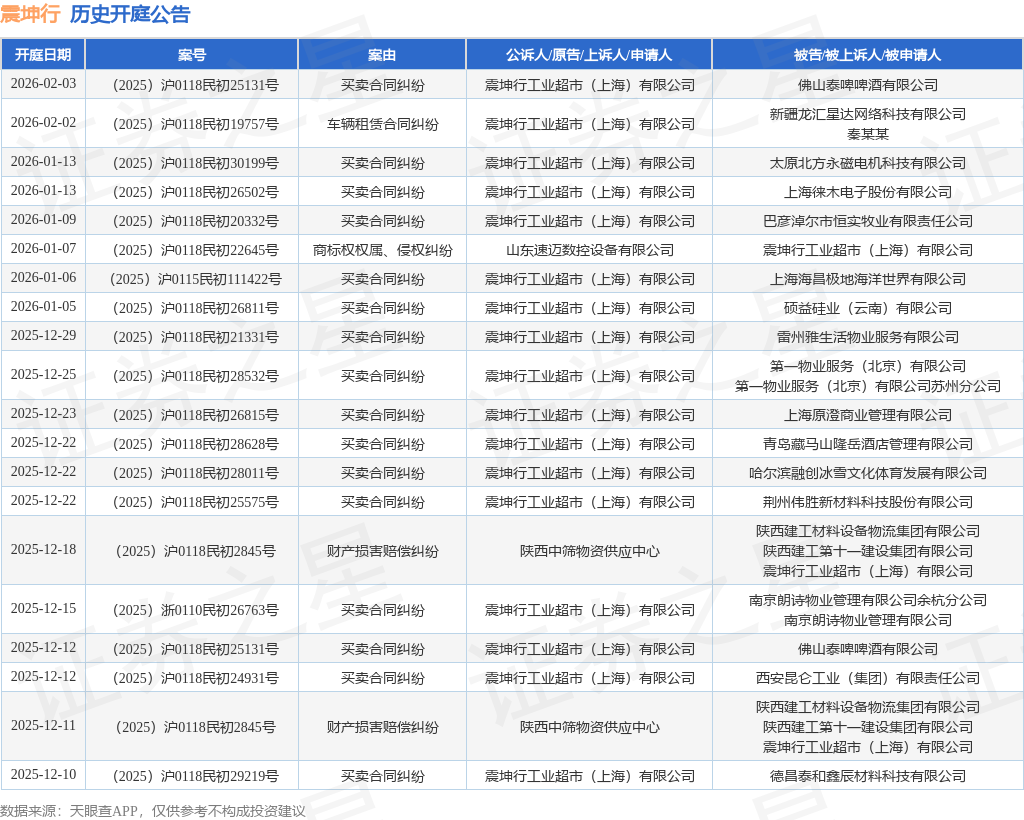Select date cell 2026-02-03
1024x820 pixels.
[43, 84]
